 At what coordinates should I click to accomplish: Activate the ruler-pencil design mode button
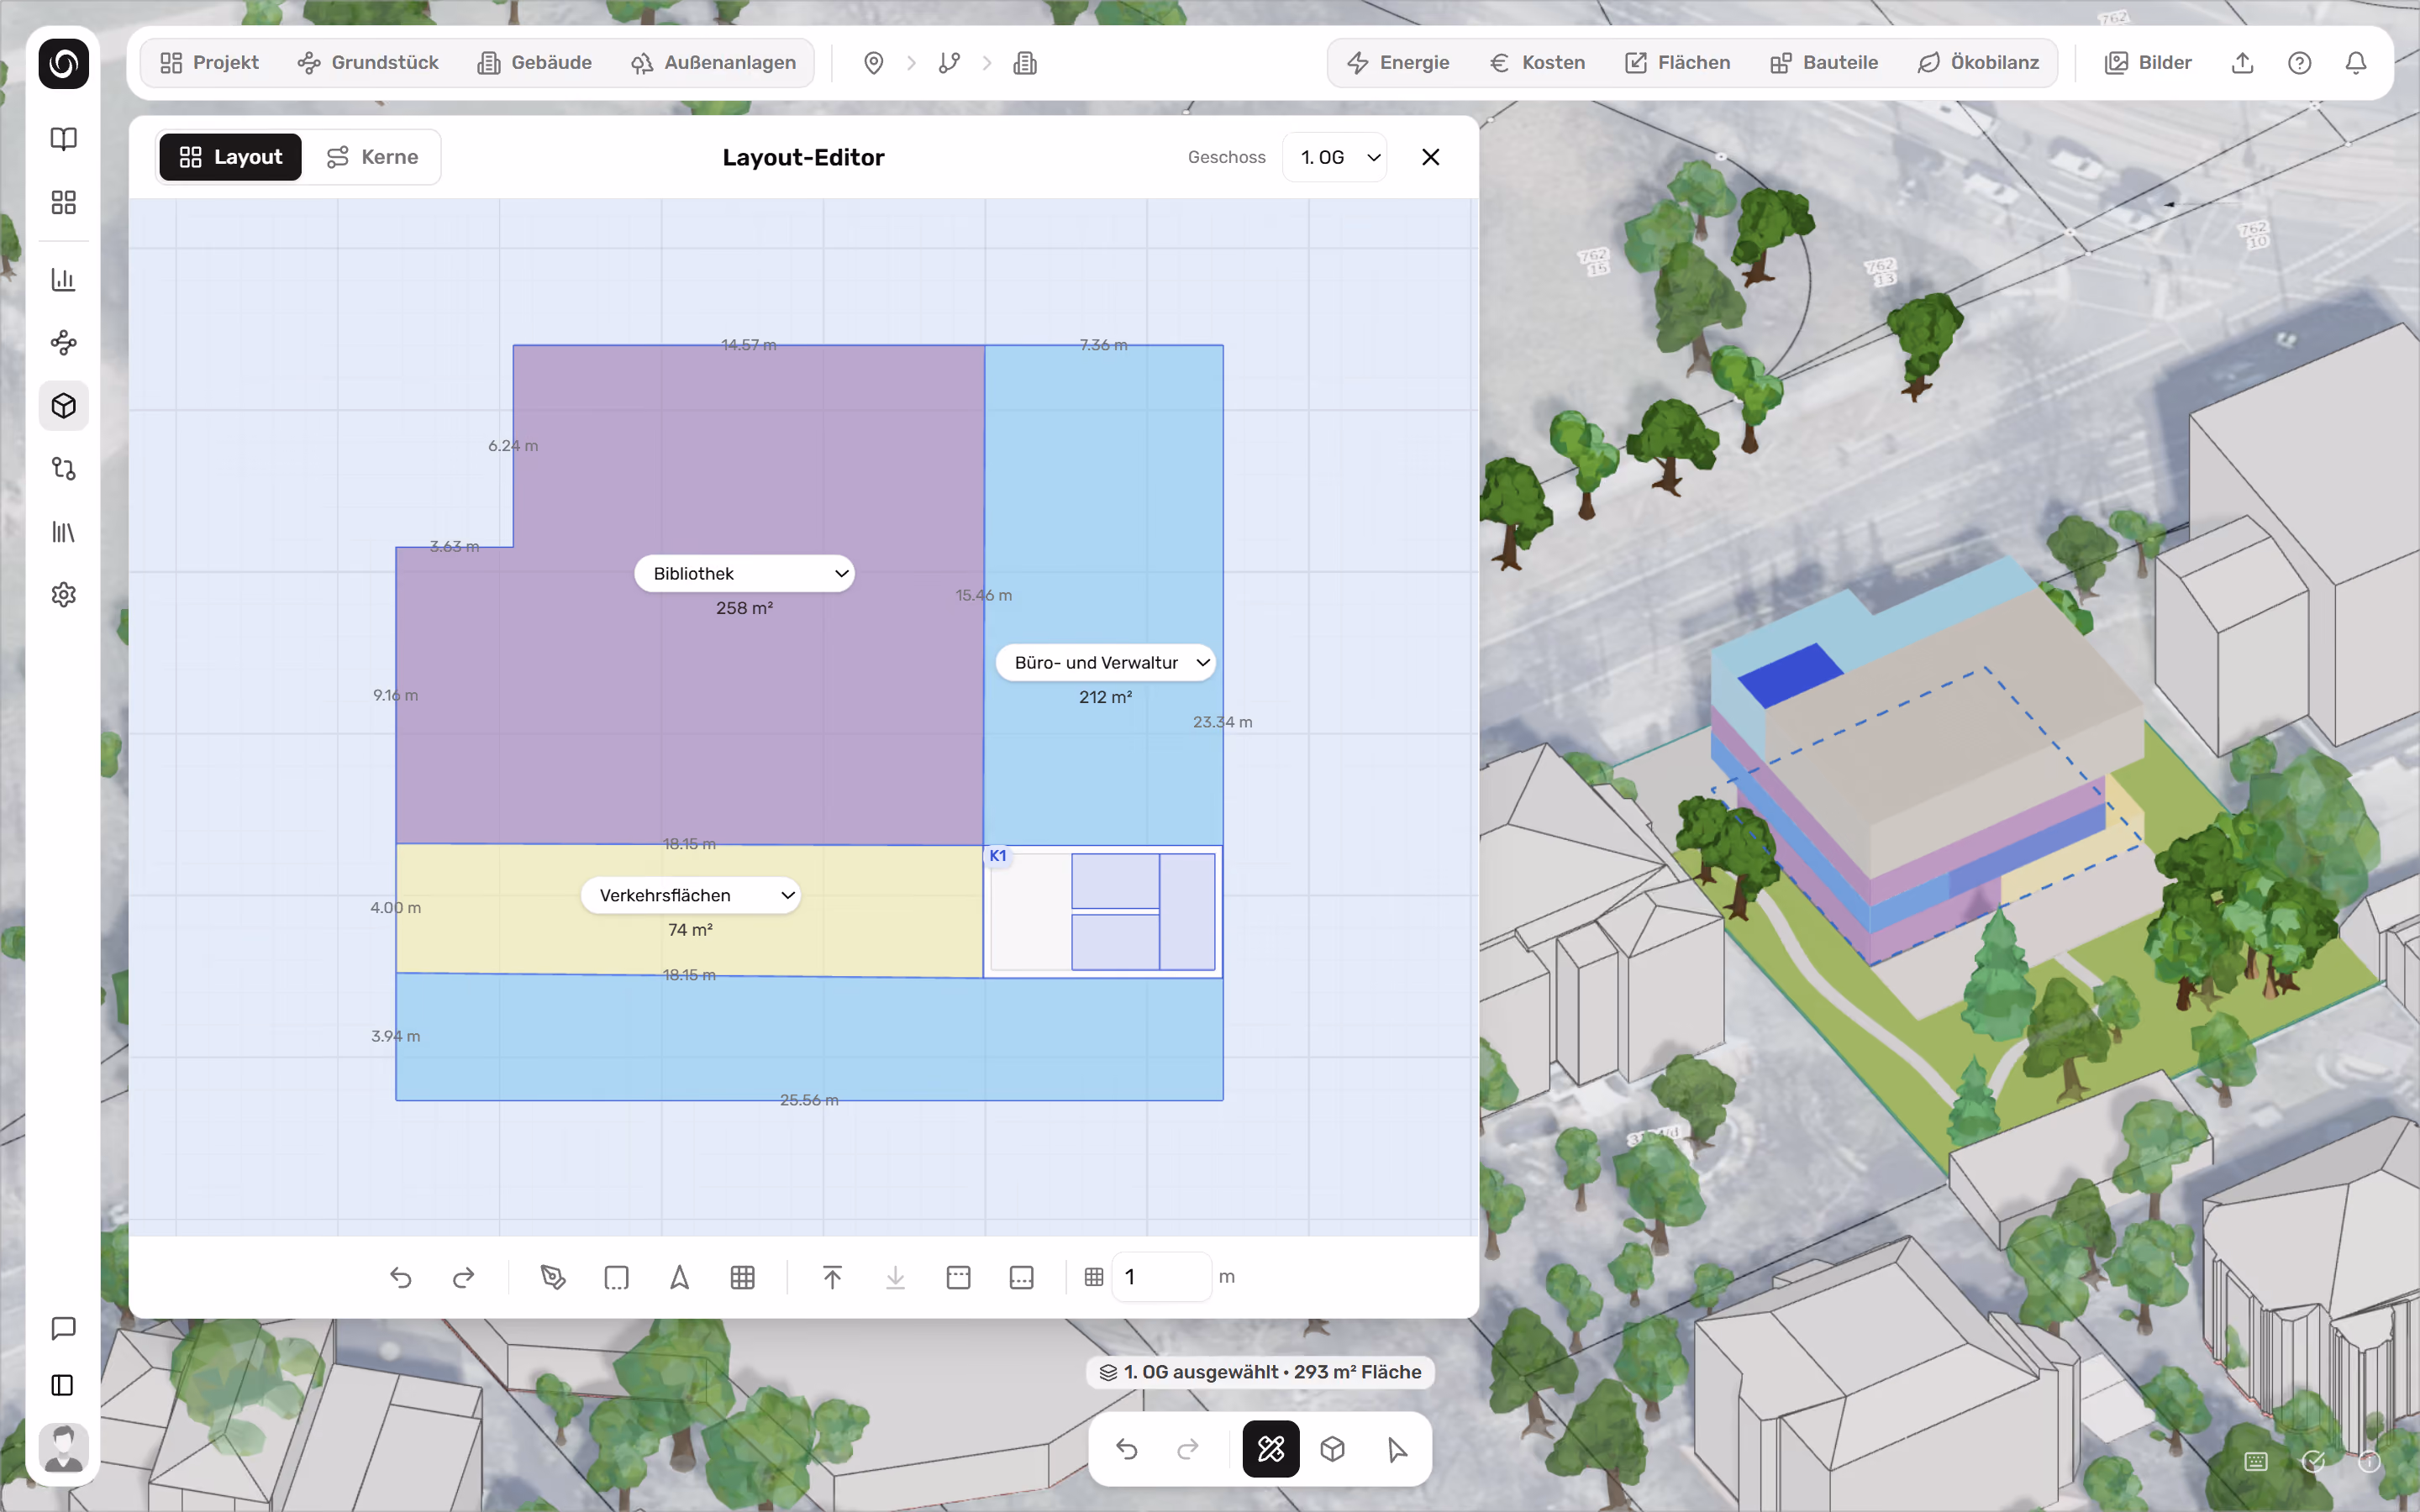(x=1271, y=1449)
